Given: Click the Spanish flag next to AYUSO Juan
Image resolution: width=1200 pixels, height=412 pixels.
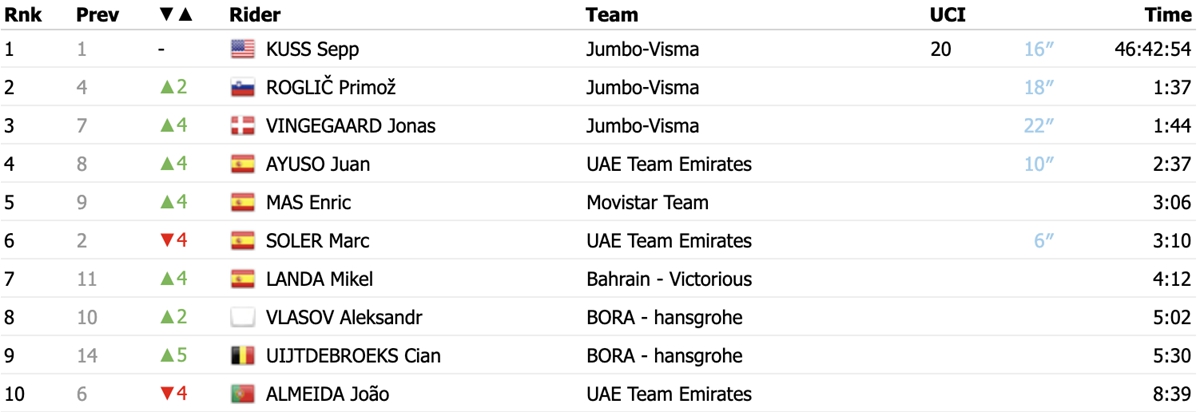Looking at the screenshot, I should tap(242, 164).
